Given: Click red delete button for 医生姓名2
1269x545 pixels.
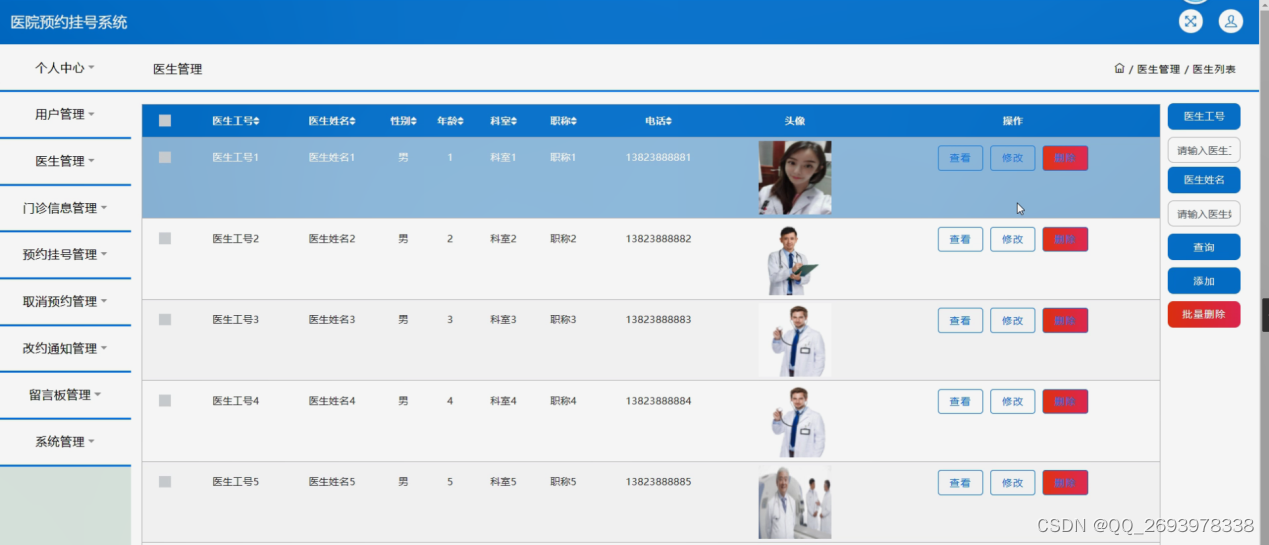Looking at the screenshot, I should pyautogui.click(x=1065, y=239).
